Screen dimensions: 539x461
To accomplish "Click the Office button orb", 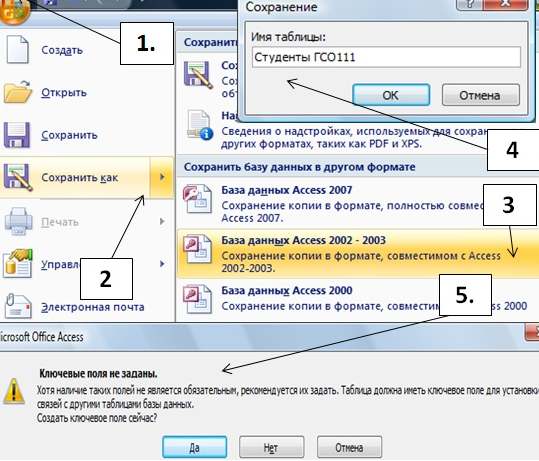I will point(14,11).
